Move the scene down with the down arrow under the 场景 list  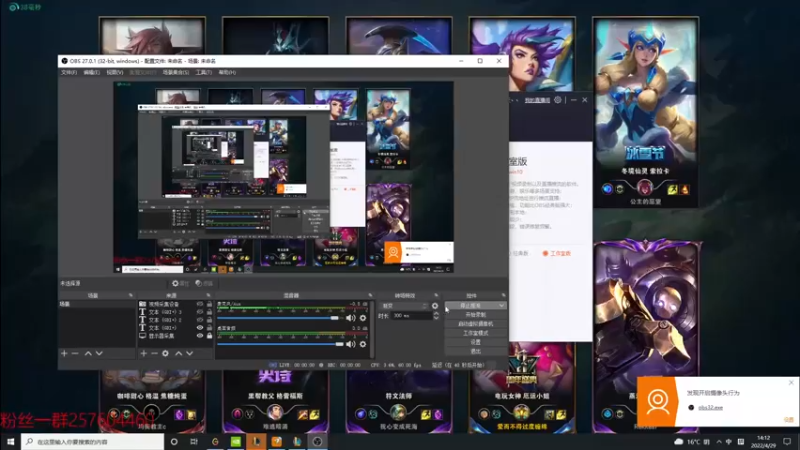tap(99, 353)
